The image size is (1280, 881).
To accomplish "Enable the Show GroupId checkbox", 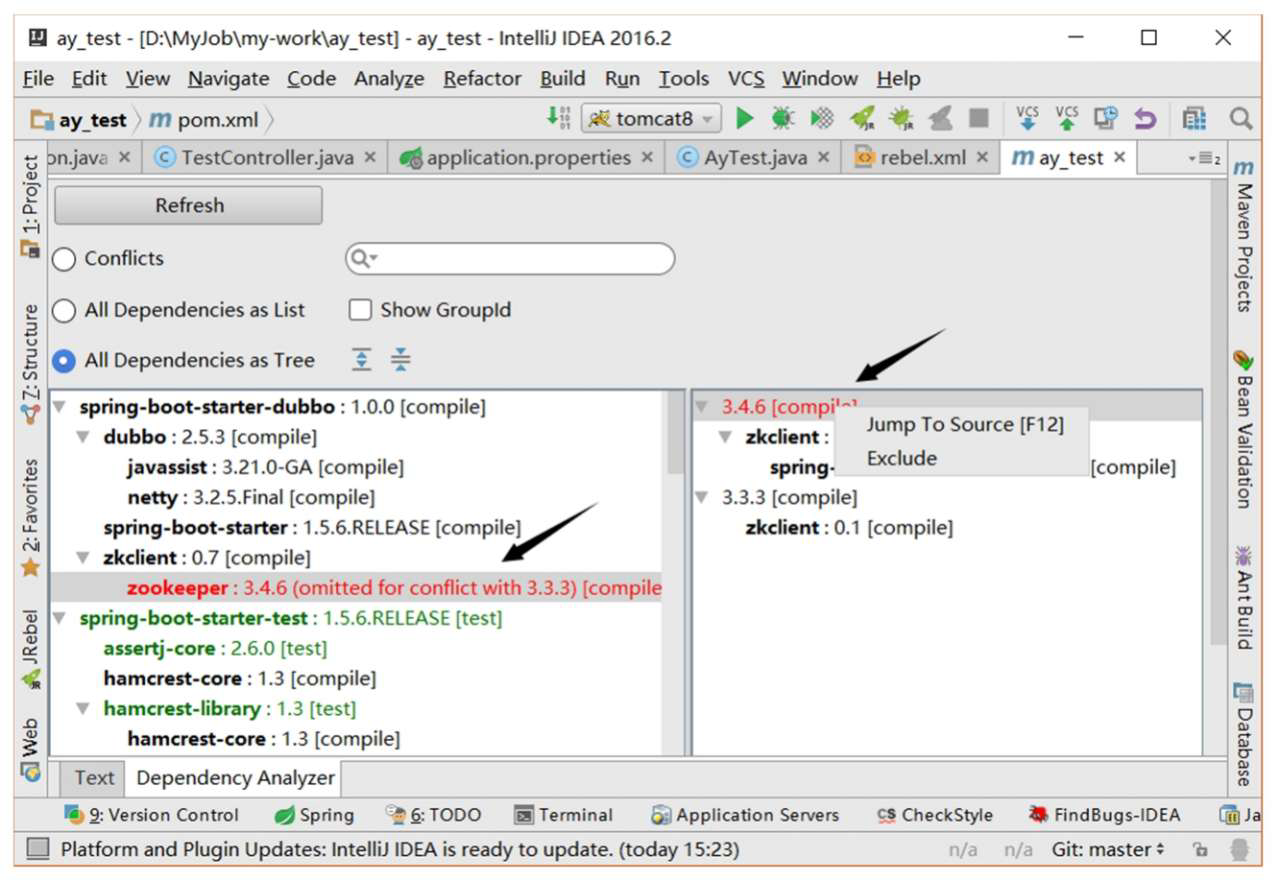I will (360, 310).
